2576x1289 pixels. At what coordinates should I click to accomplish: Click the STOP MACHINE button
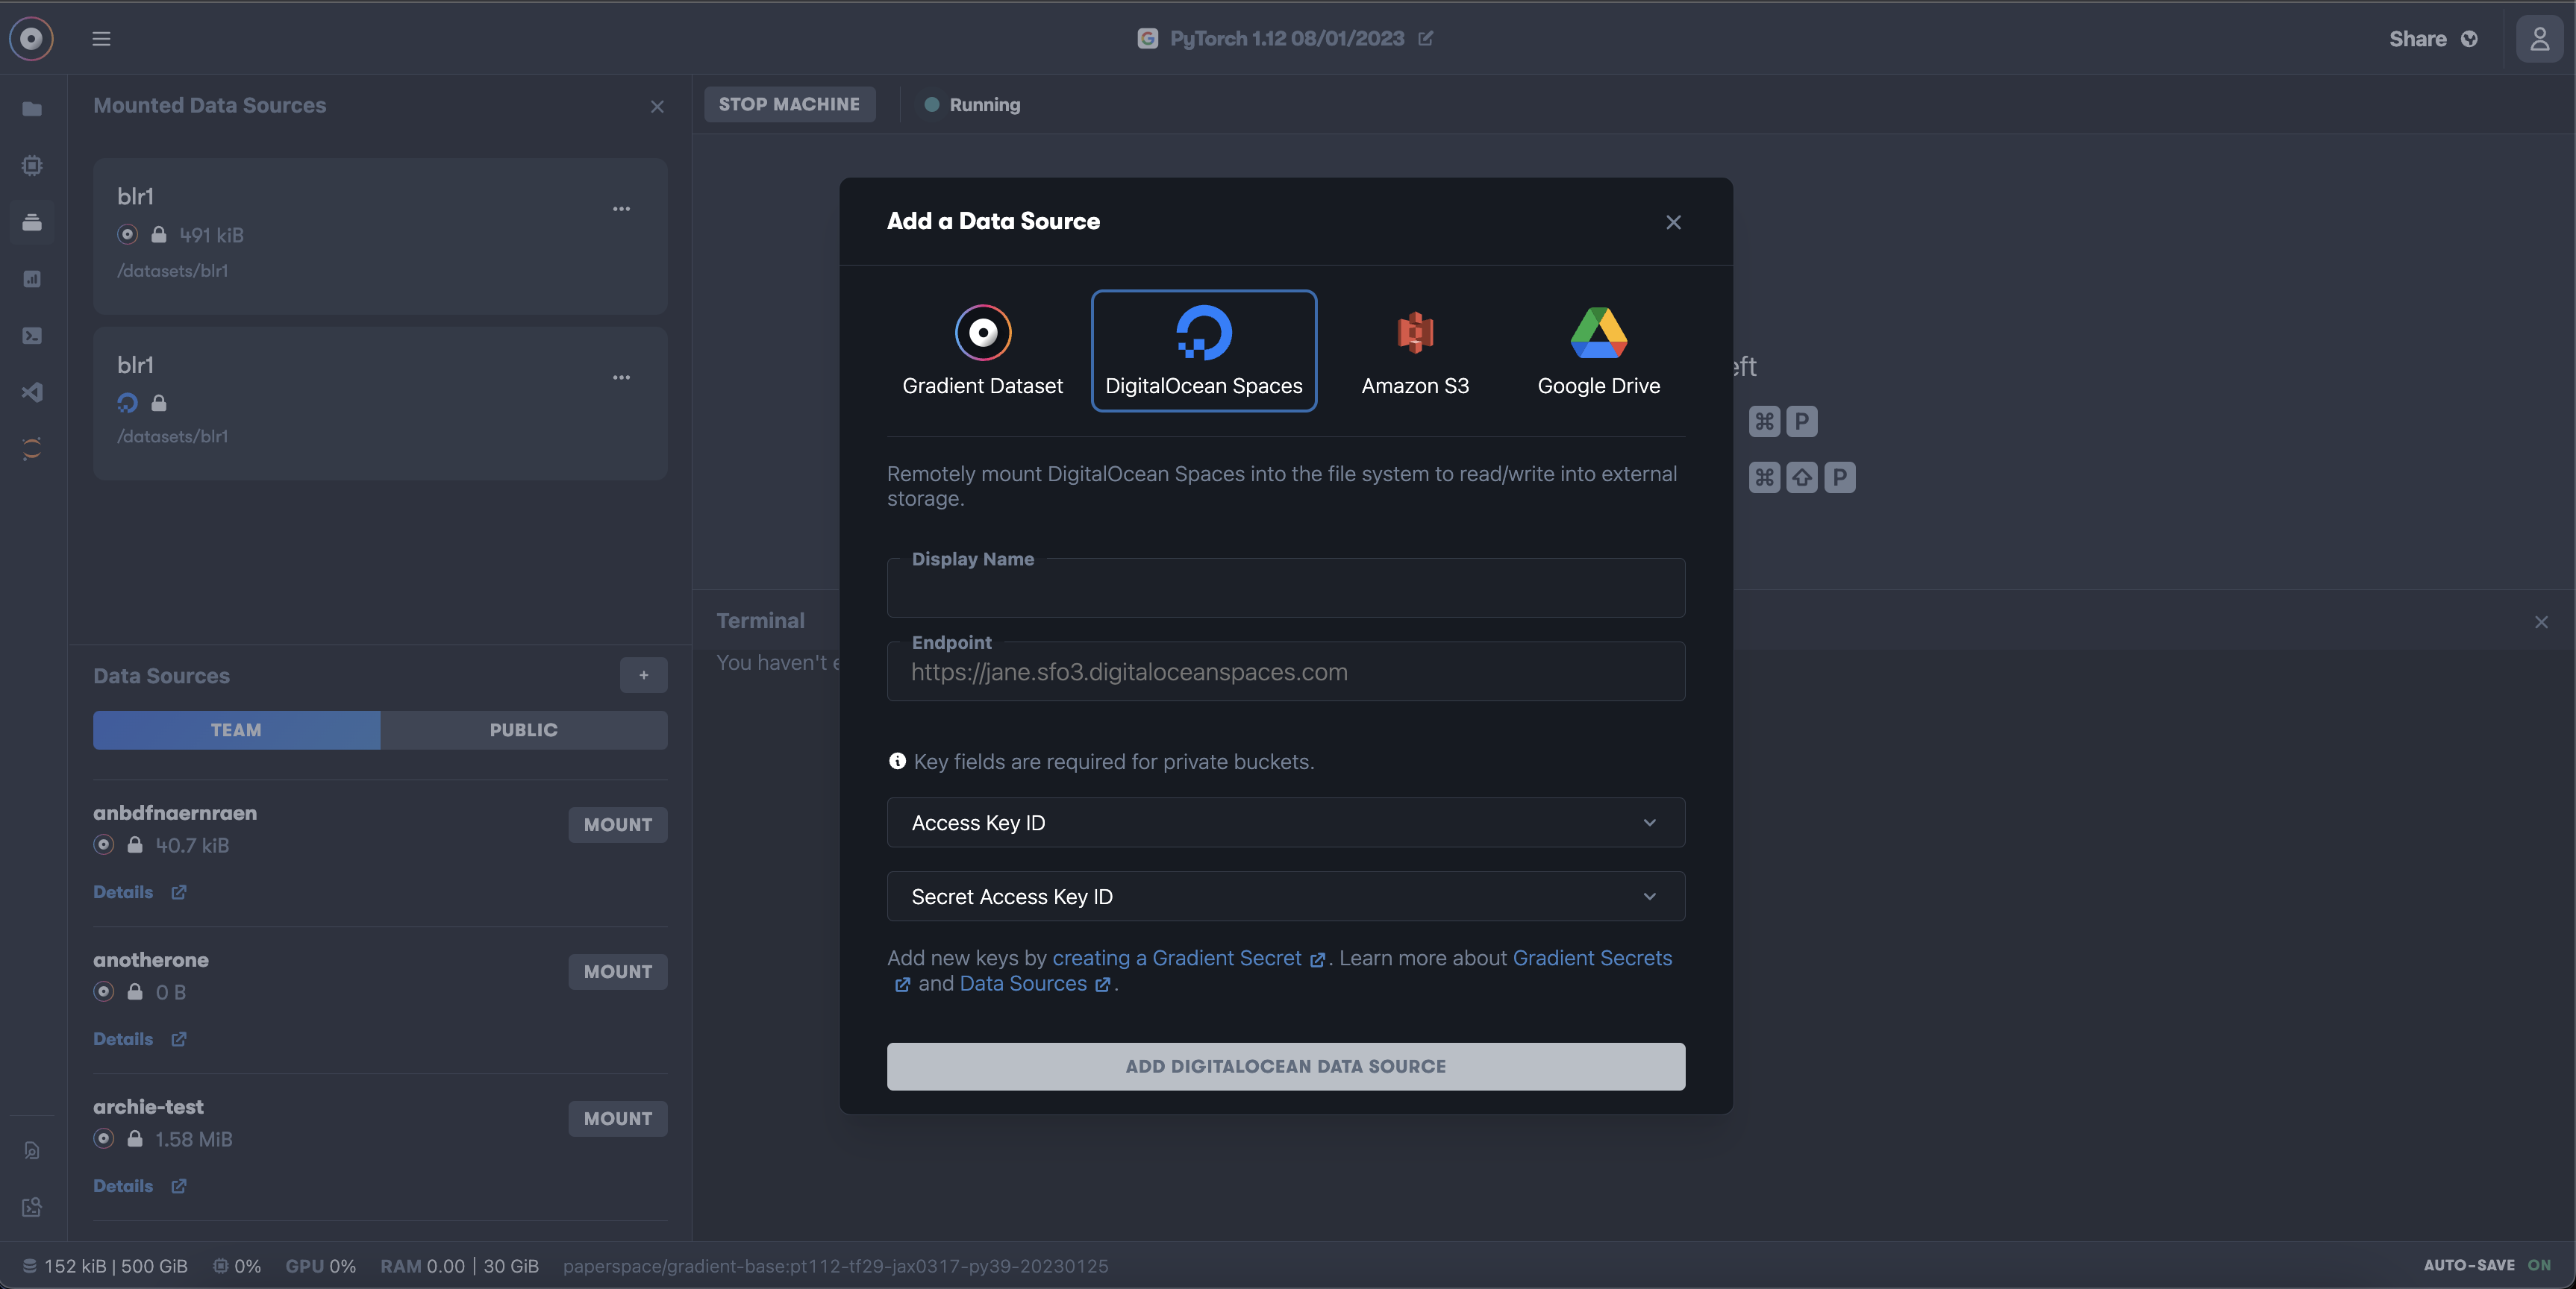[789, 104]
